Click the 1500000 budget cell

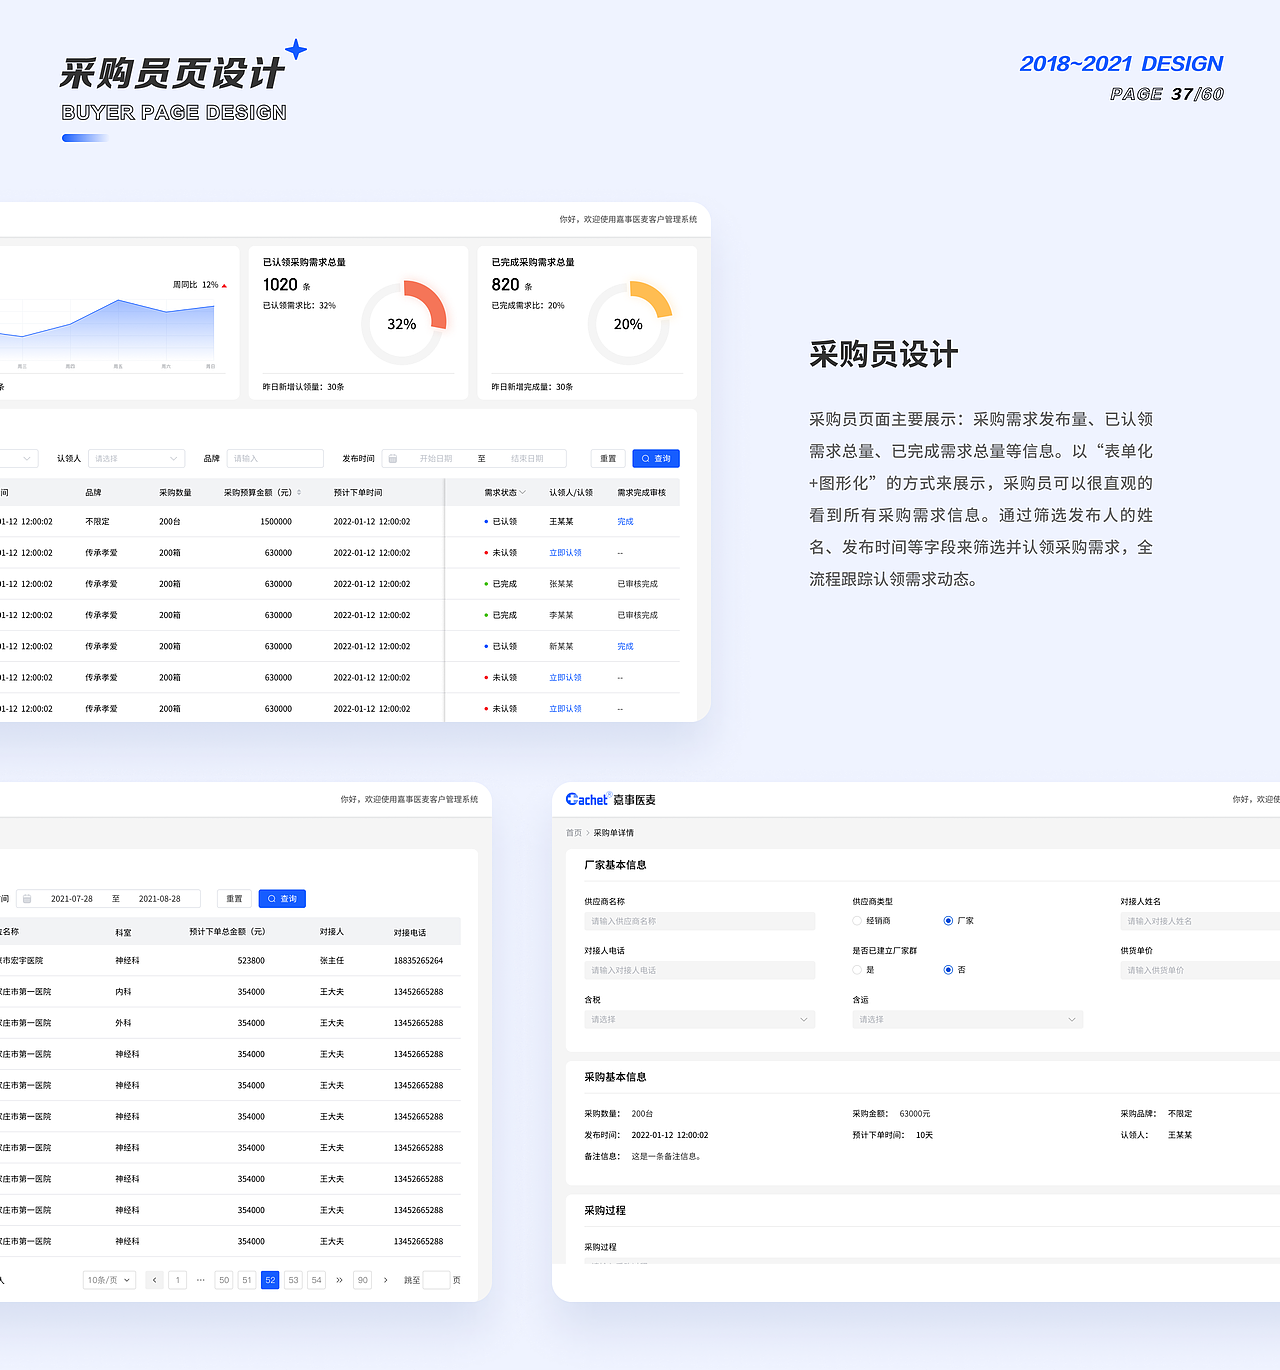(x=276, y=522)
